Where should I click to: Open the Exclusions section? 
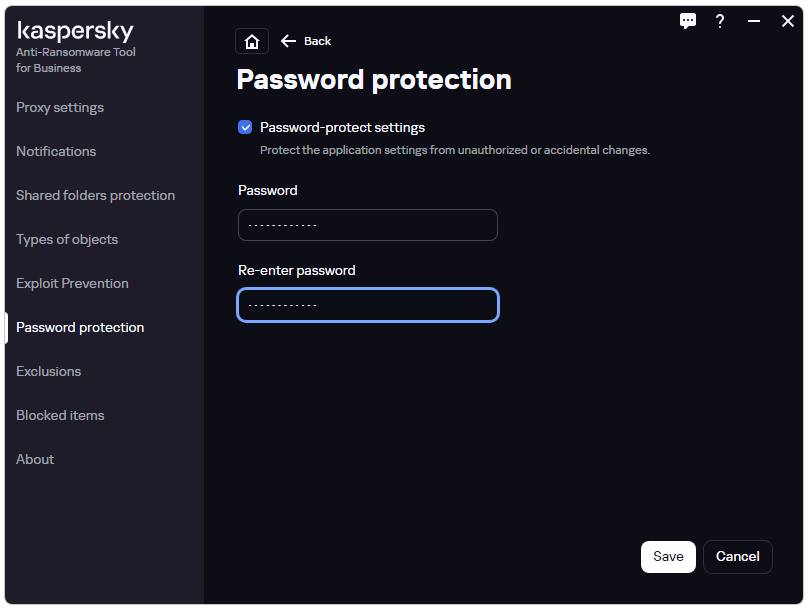[x=48, y=371]
